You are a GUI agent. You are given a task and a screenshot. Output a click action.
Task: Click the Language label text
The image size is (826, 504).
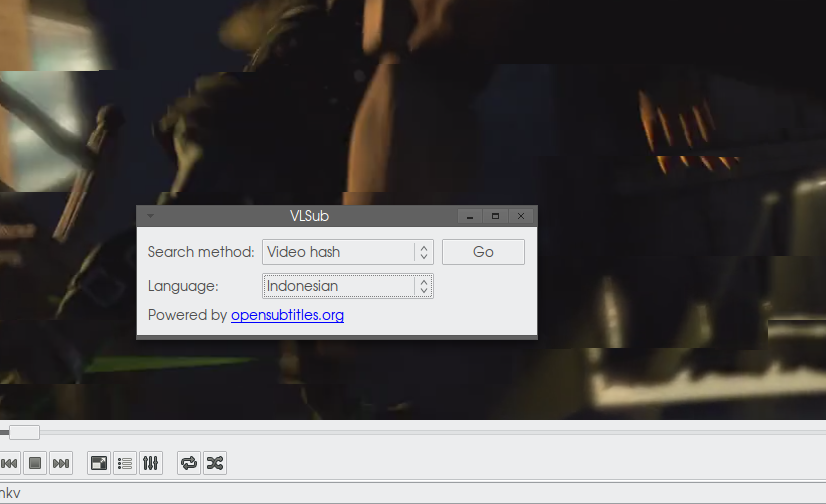(x=183, y=286)
